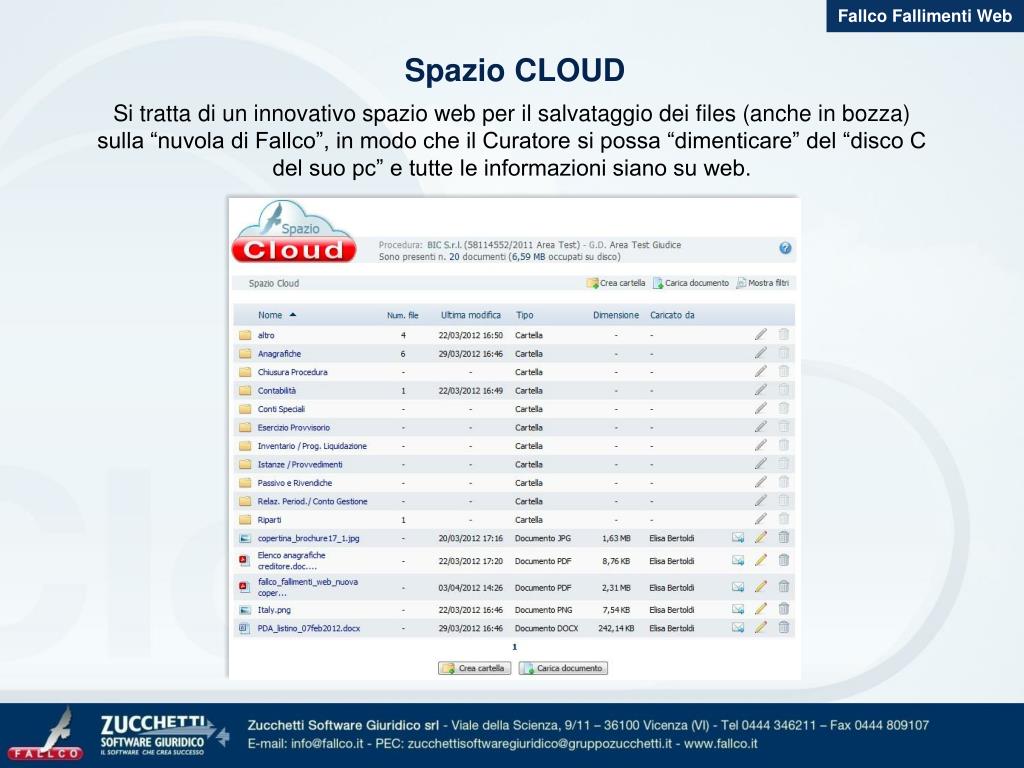Click the Spazio Cloud logo
The image size is (1024, 768).
(294, 232)
